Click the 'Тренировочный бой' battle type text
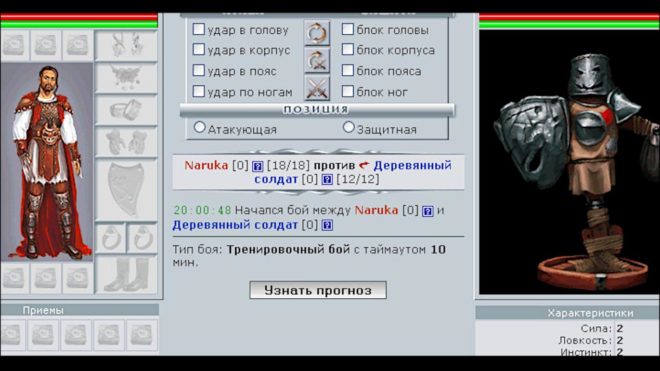 pos(288,250)
